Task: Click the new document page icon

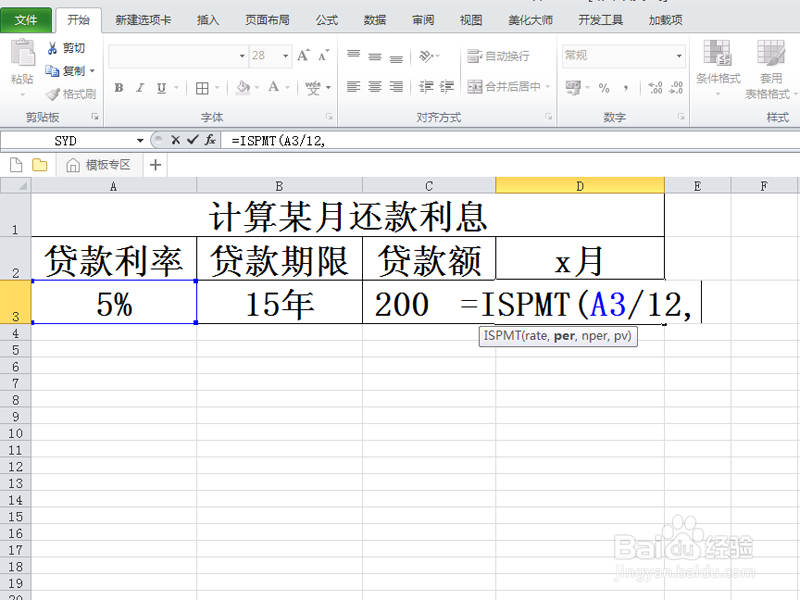Action: click(x=16, y=165)
